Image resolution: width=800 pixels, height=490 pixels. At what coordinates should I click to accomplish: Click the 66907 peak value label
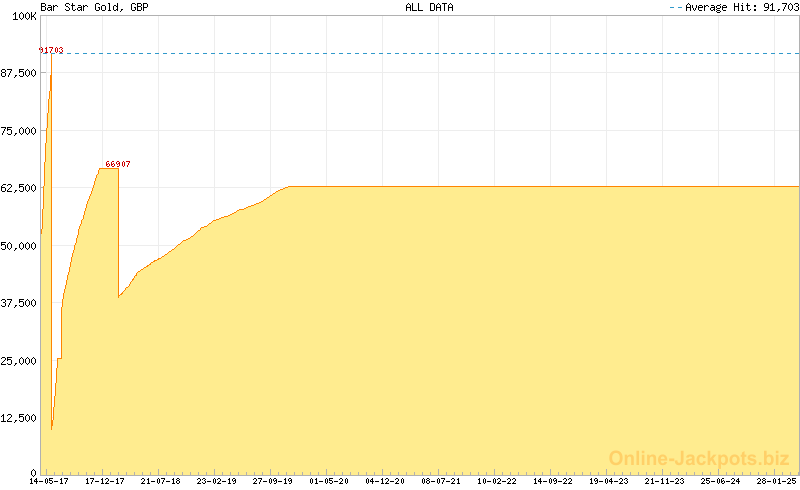pyautogui.click(x=118, y=164)
